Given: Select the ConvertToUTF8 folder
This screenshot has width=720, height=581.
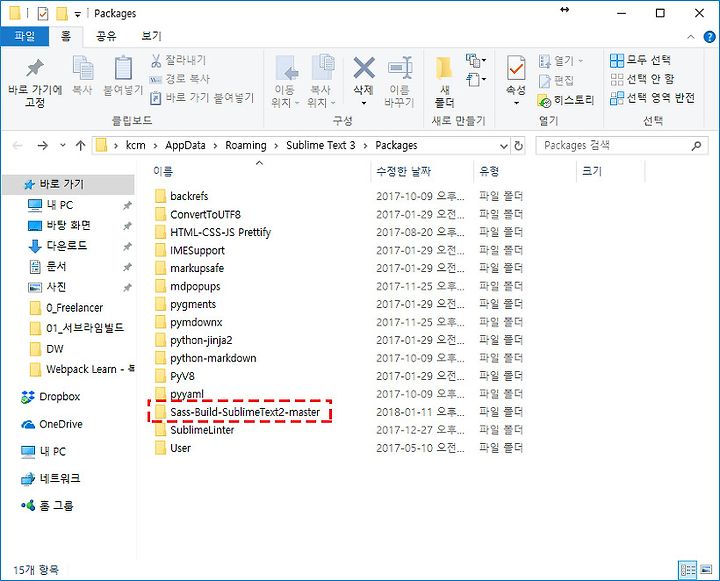Looking at the screenshot, I should click(x=205, y=214).
